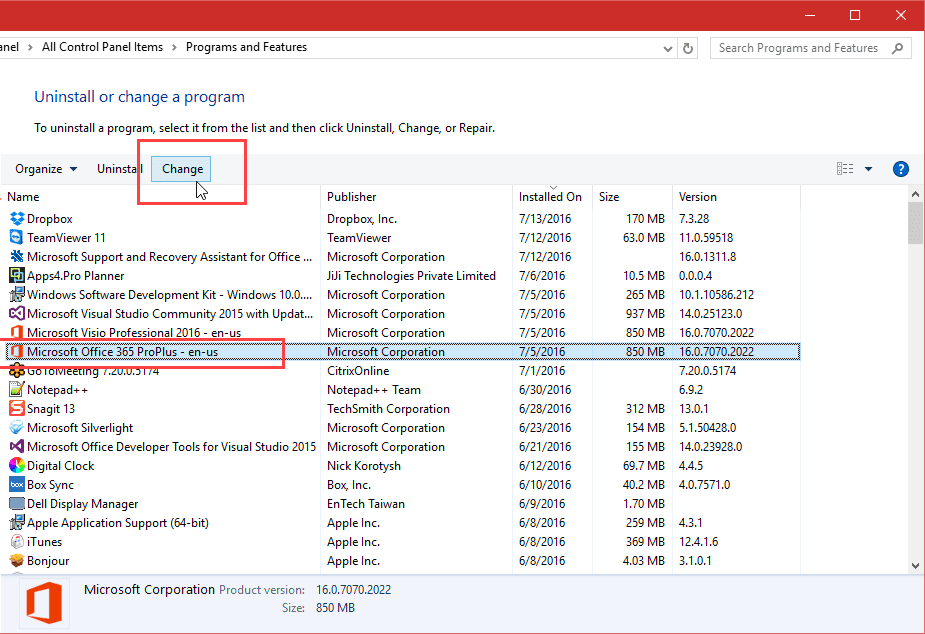Select the Snagit 13 icon
This screenshot has height=634, width=925.
point(17,409)
